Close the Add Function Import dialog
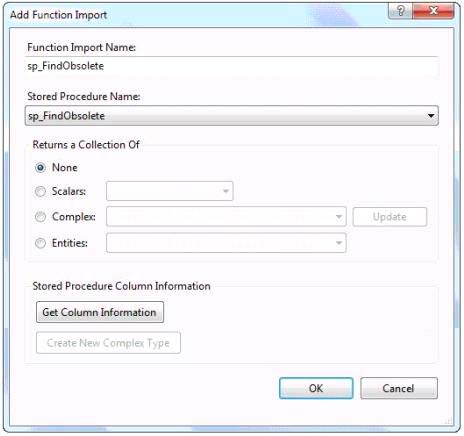Viewport: 464px width, 436px height. click(433, 11)
